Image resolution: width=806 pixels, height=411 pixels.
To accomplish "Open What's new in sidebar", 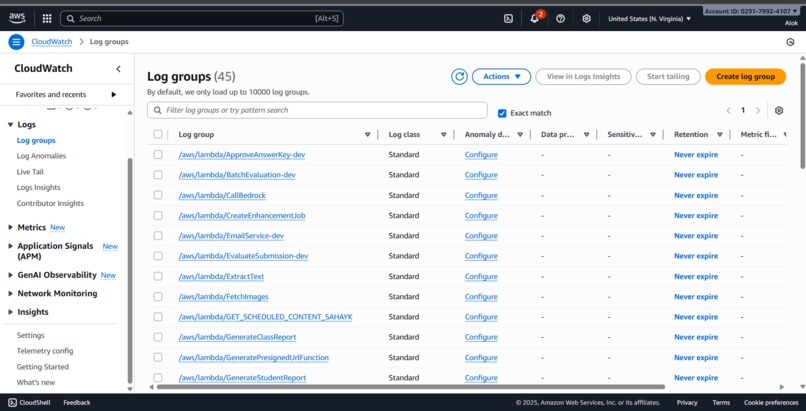I will point(35,383).
